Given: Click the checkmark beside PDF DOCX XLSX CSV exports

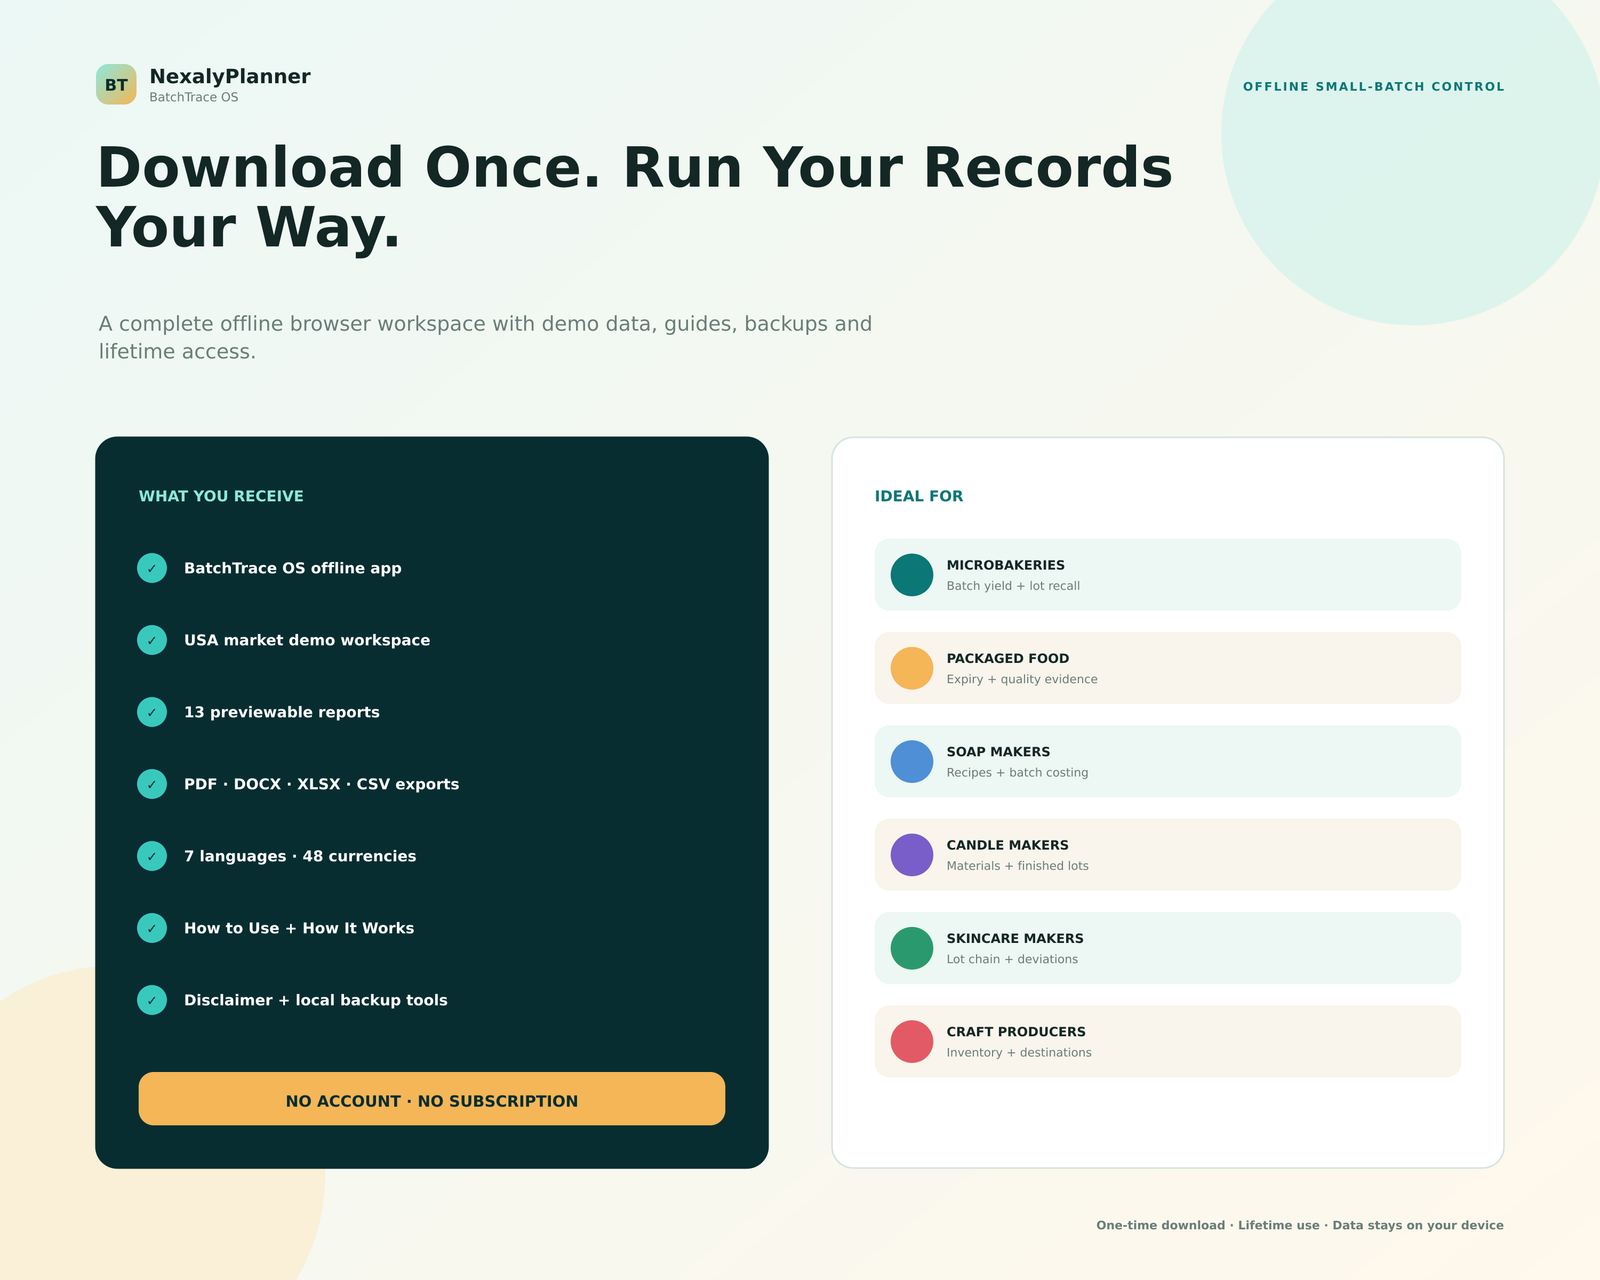Looking at the screenshot, I should click(x=152, y=784).
